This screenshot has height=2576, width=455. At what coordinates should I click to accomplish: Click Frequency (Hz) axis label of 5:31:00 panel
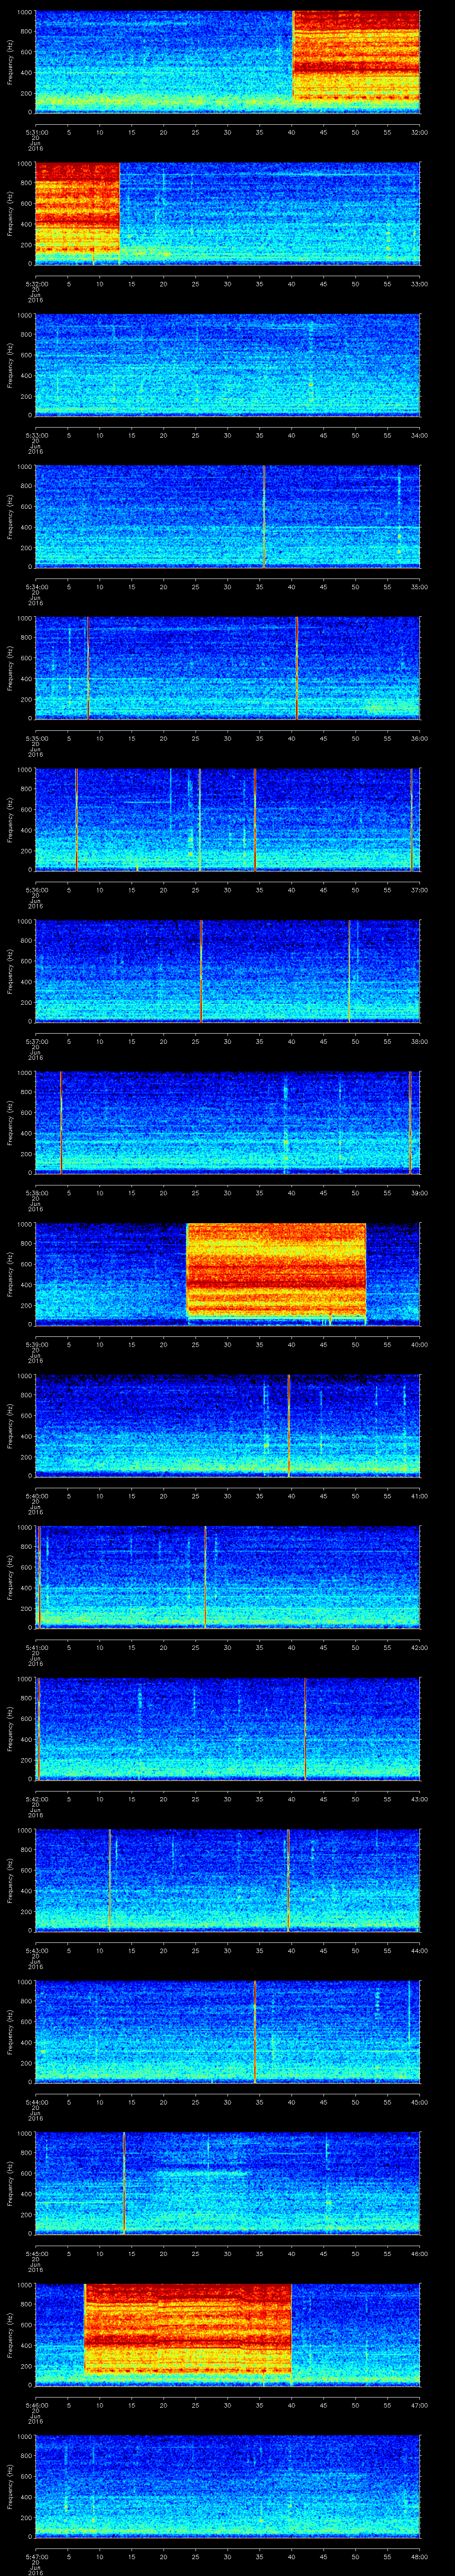pyautogui.click(x=10, y=62)
